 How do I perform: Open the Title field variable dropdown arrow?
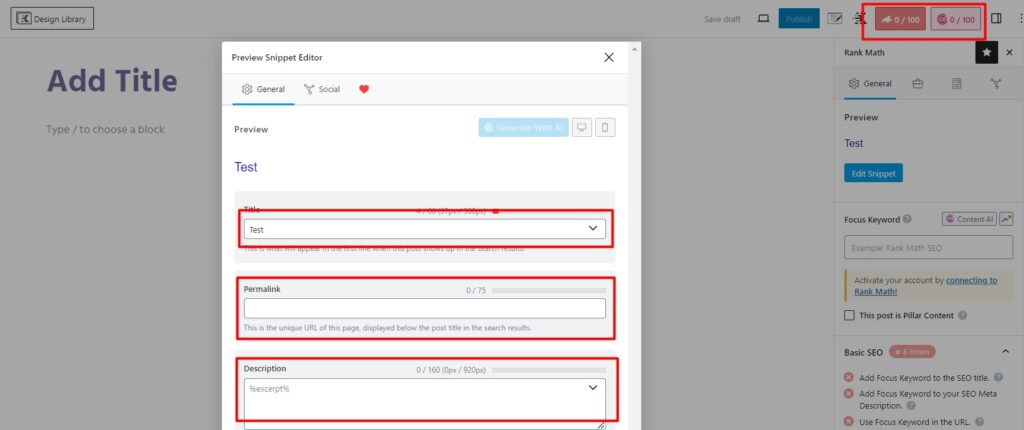[x=593, y=229]
